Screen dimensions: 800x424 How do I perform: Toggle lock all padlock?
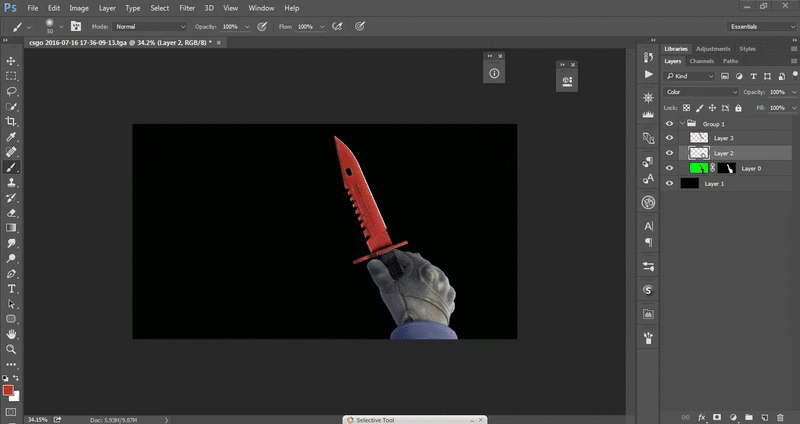point(738,108)
